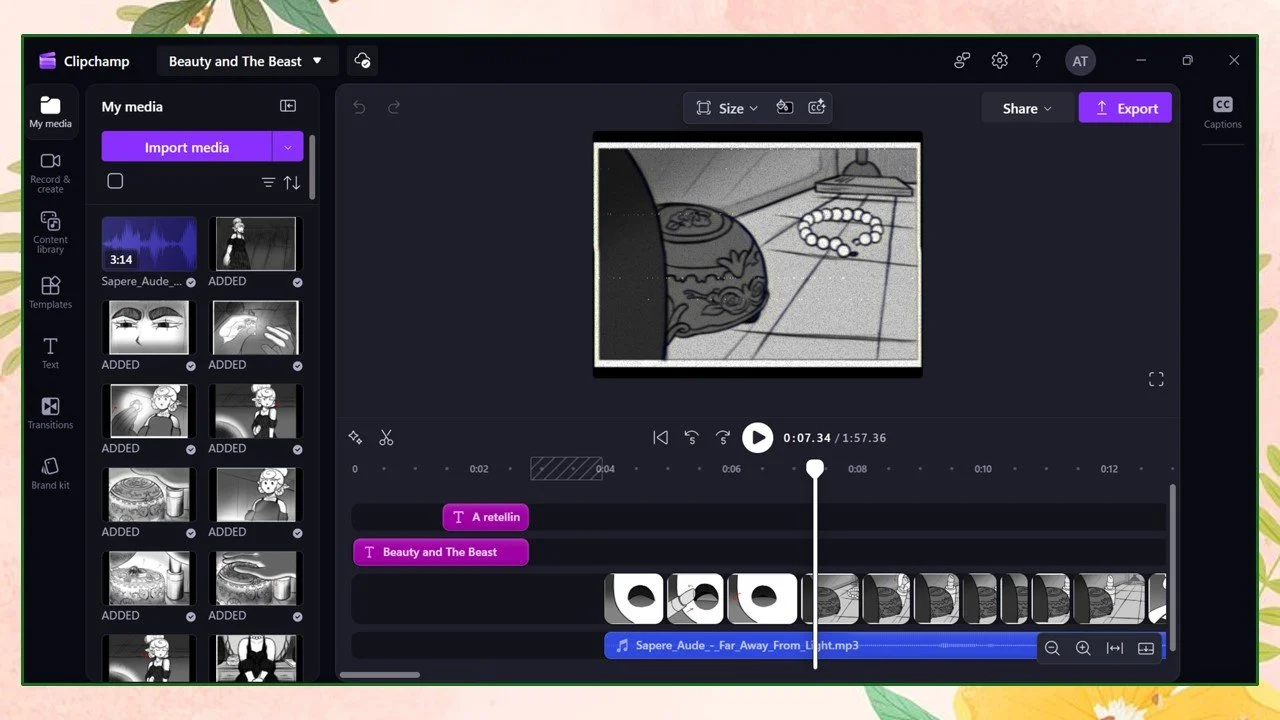
Task: Click the background removal toolbar icon
Action: pyautogui.click(x=785, y=108)
